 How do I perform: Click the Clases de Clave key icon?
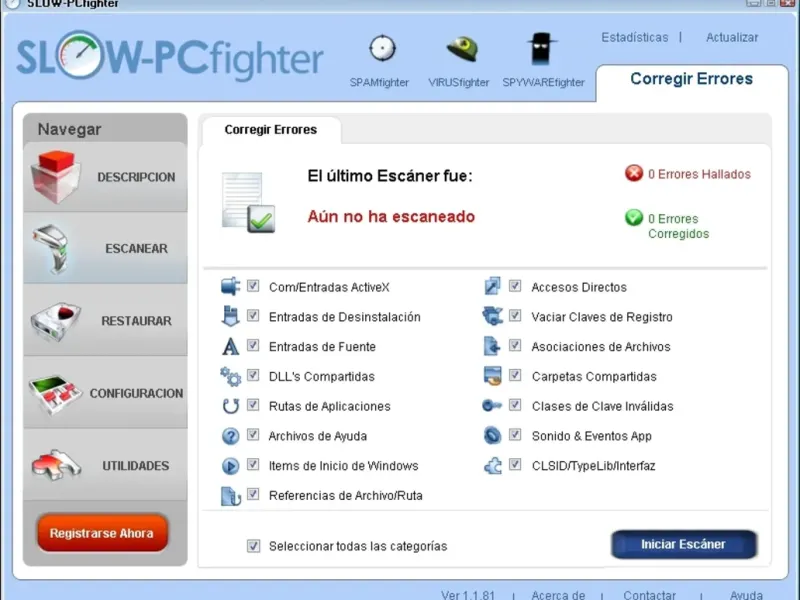(x=492, y=406)
